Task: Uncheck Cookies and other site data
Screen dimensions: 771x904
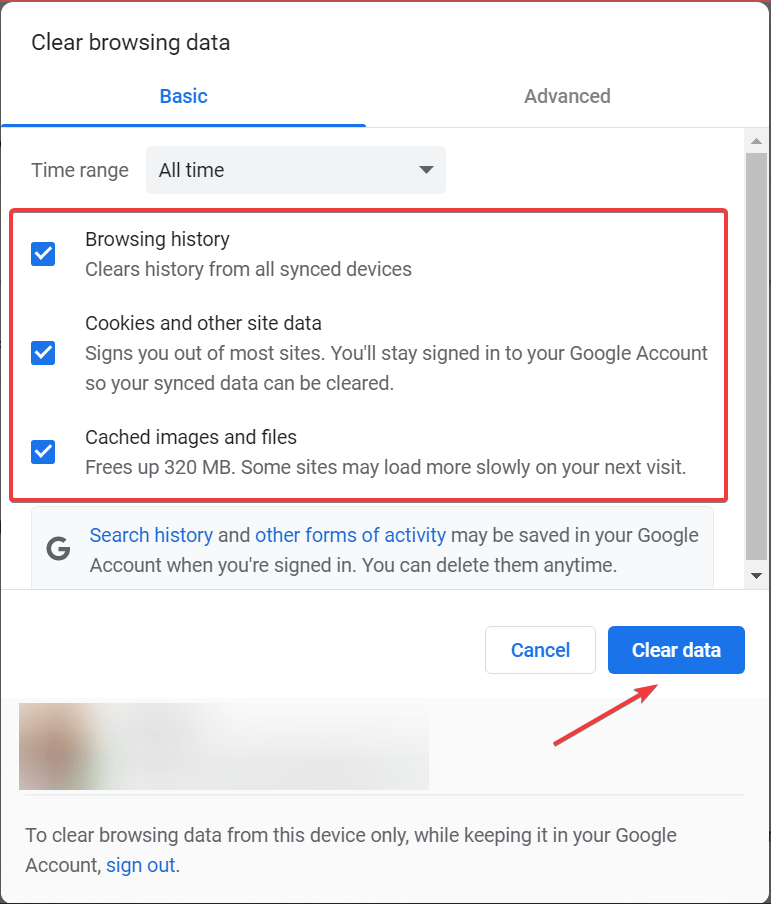Action: pos(43,353)
